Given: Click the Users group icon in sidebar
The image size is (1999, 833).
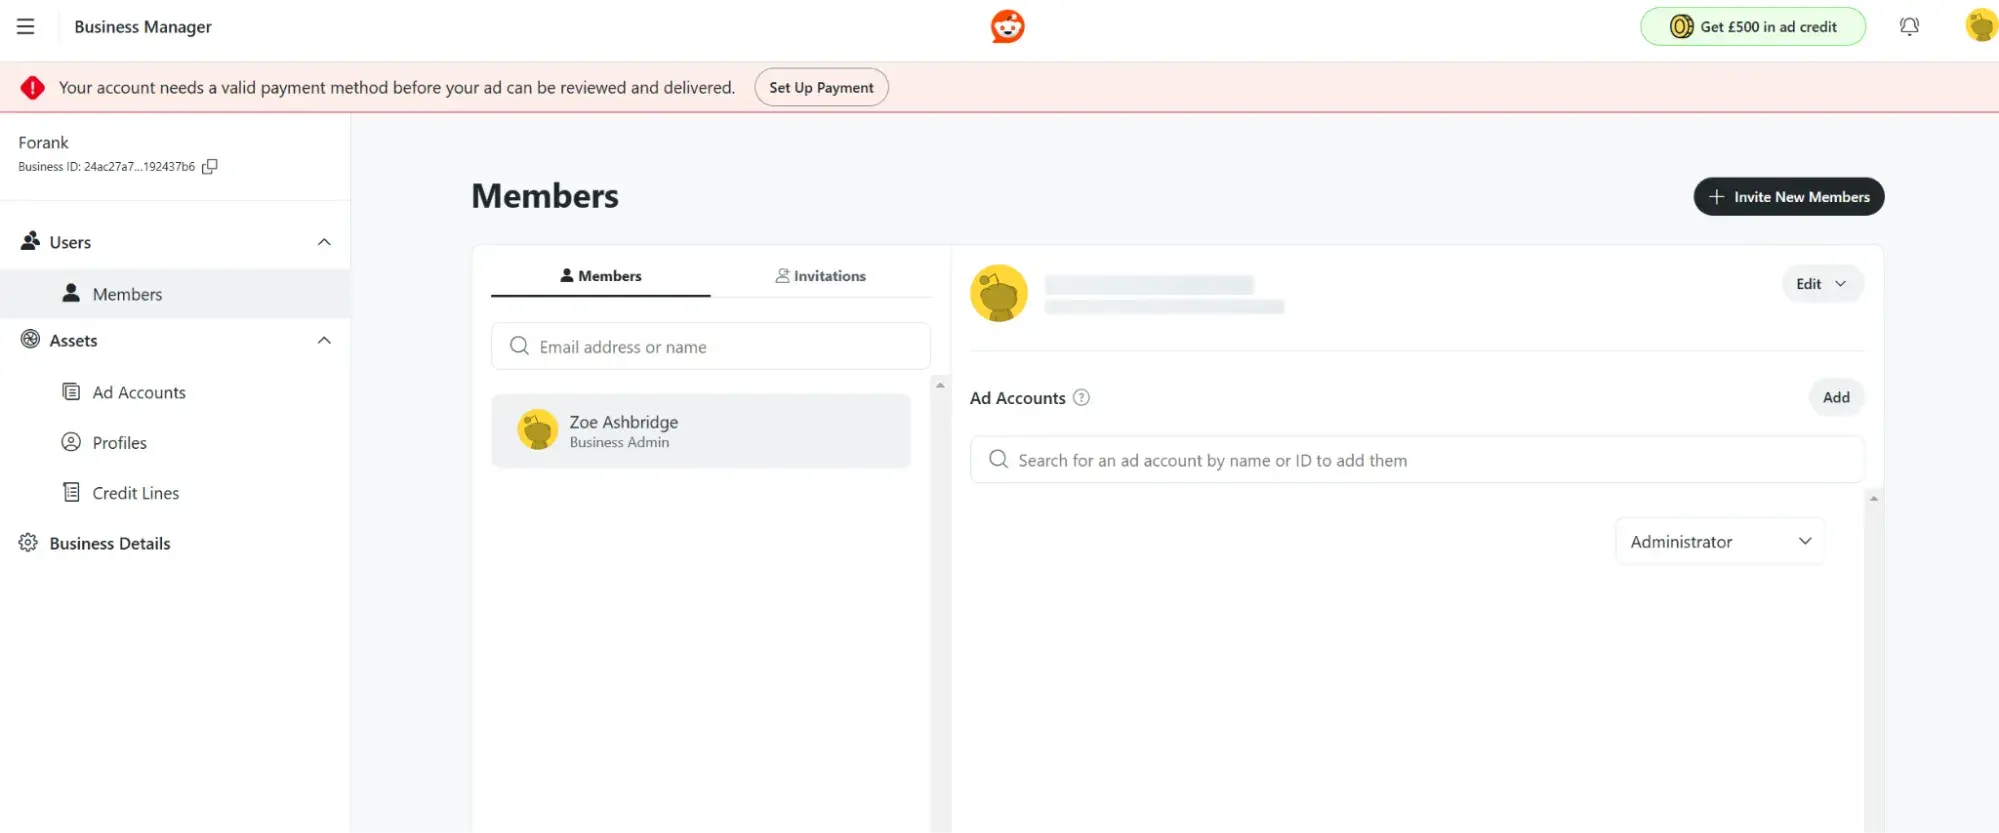Looking at the screenshot, I should [x=31, y=241].
